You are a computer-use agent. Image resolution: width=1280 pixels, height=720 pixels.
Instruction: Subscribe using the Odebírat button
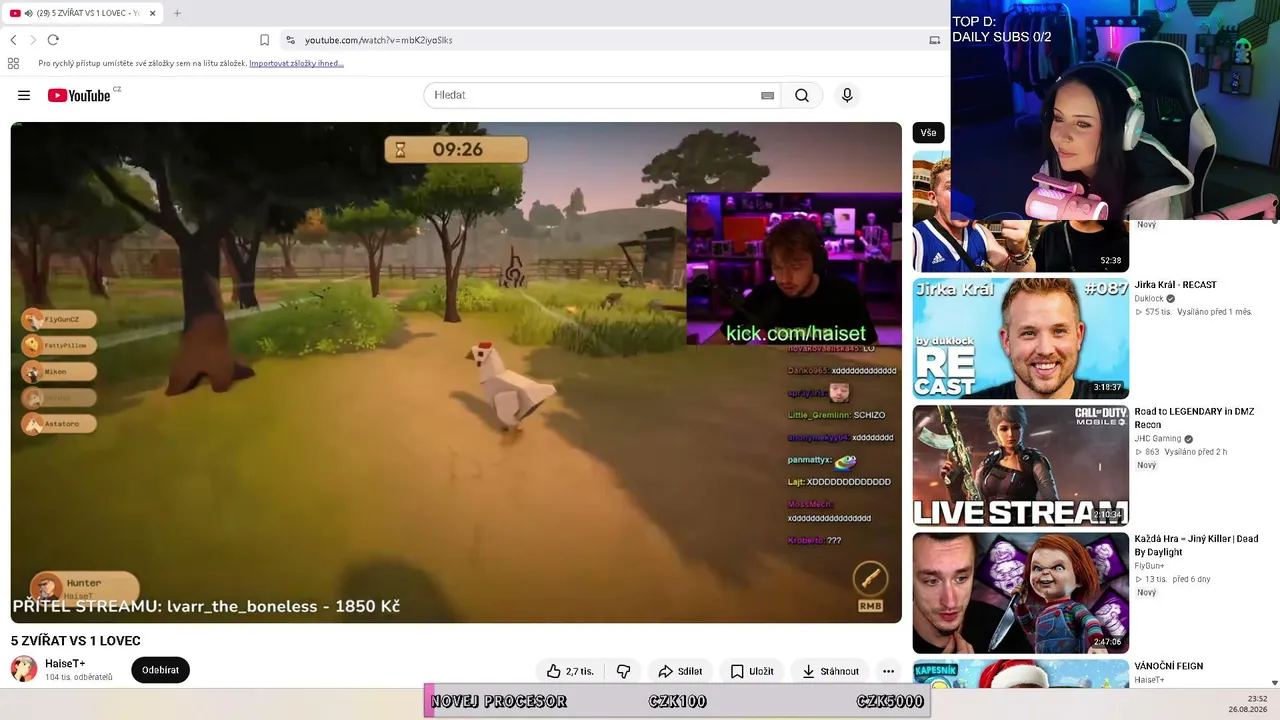tap(160, 670)
